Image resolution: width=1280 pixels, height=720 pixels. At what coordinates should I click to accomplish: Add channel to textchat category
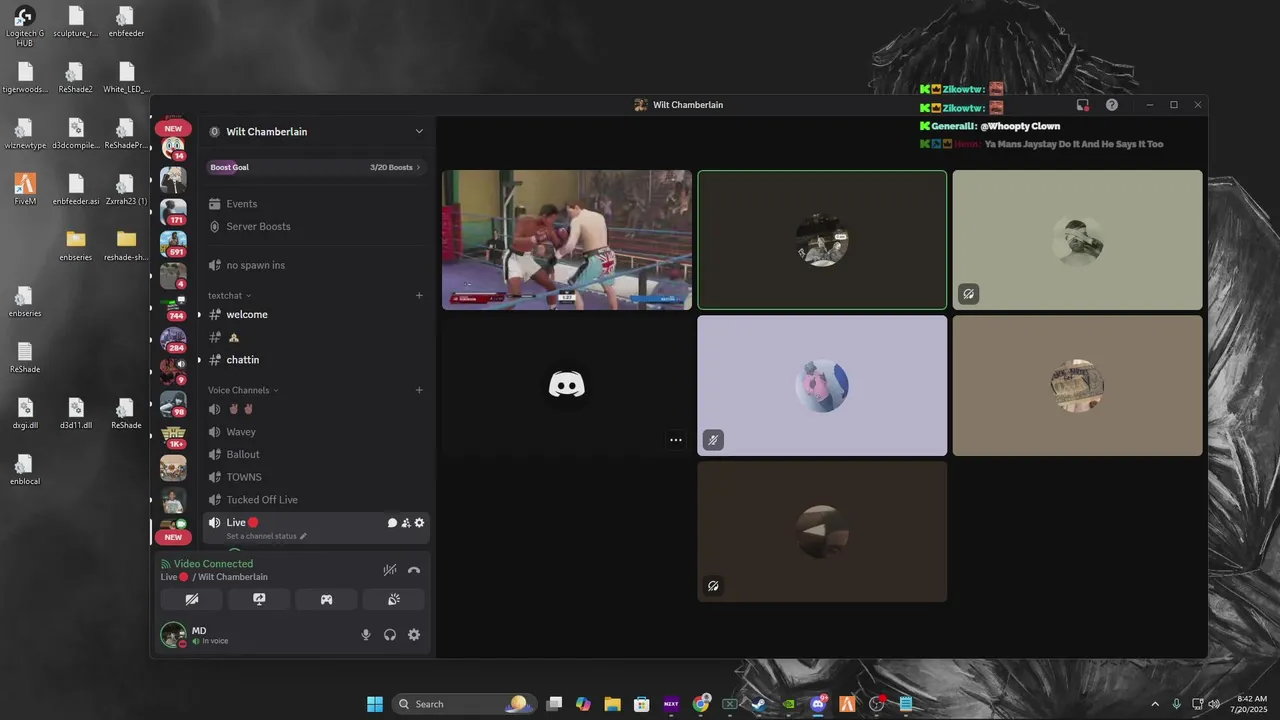(x=419, y=295)
